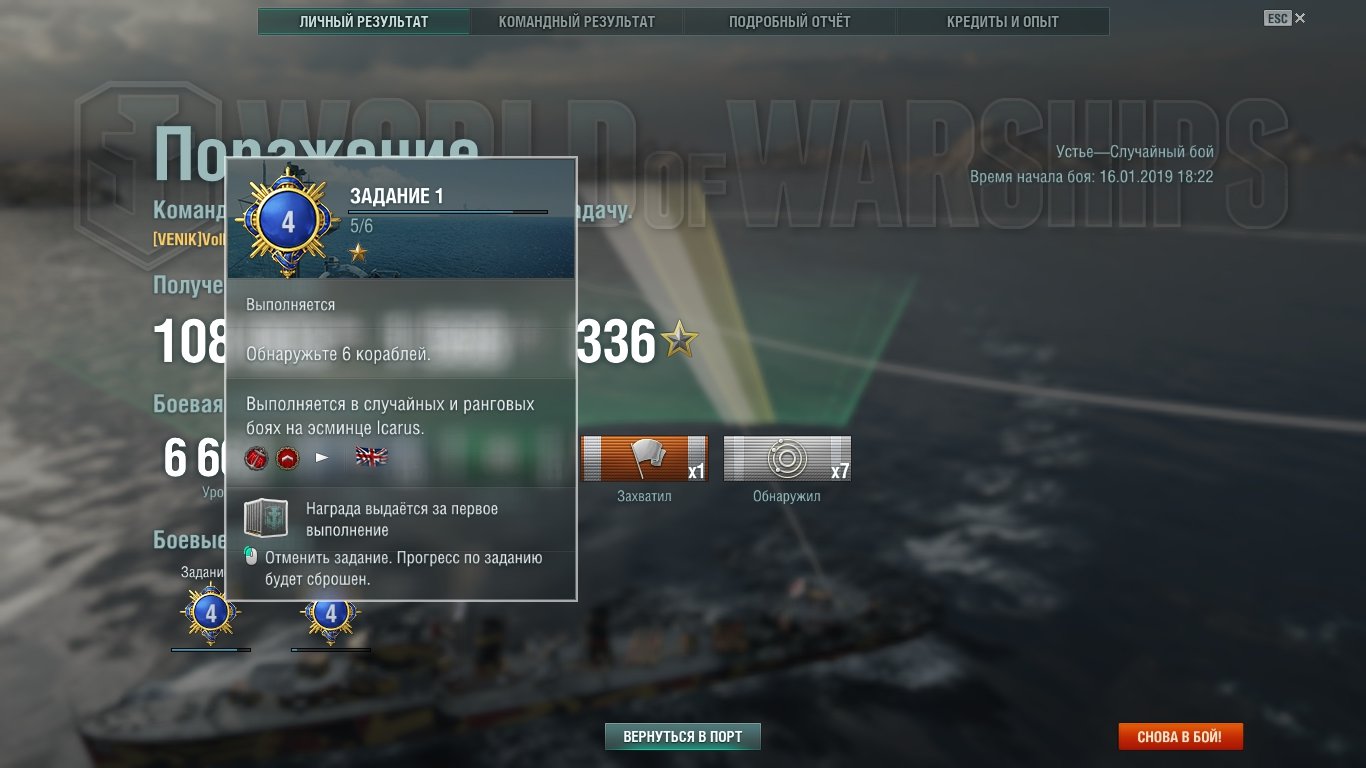This screenshot has width=1366, height=768.
Task: Click the ЗАДАНИЕ 1 progress bar showing 5/6
Action: click(448, 212)
